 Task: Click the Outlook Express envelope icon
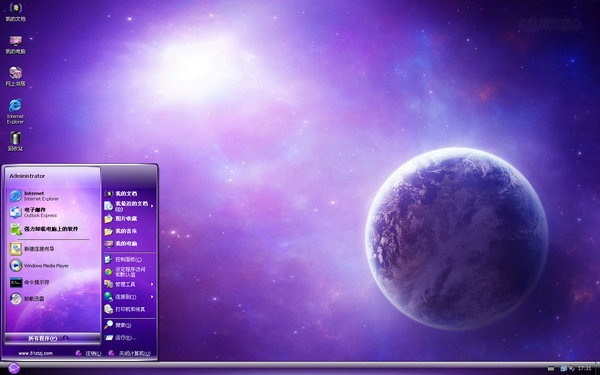pos(16,212)
